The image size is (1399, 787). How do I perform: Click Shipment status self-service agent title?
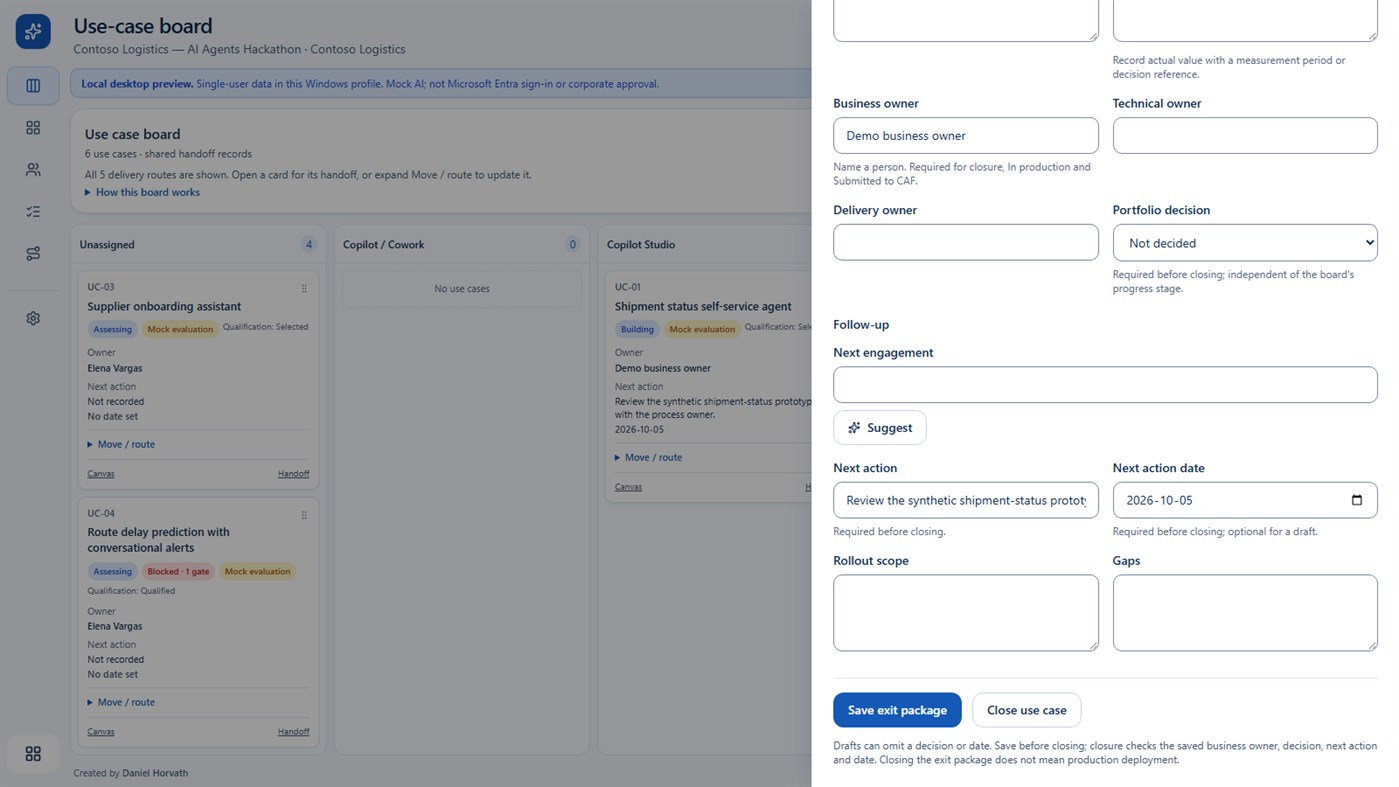tap(703, 307)
